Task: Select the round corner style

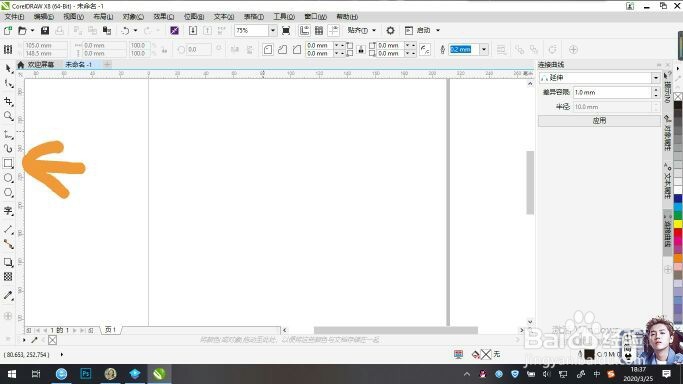Action: (x=268, y=50)
